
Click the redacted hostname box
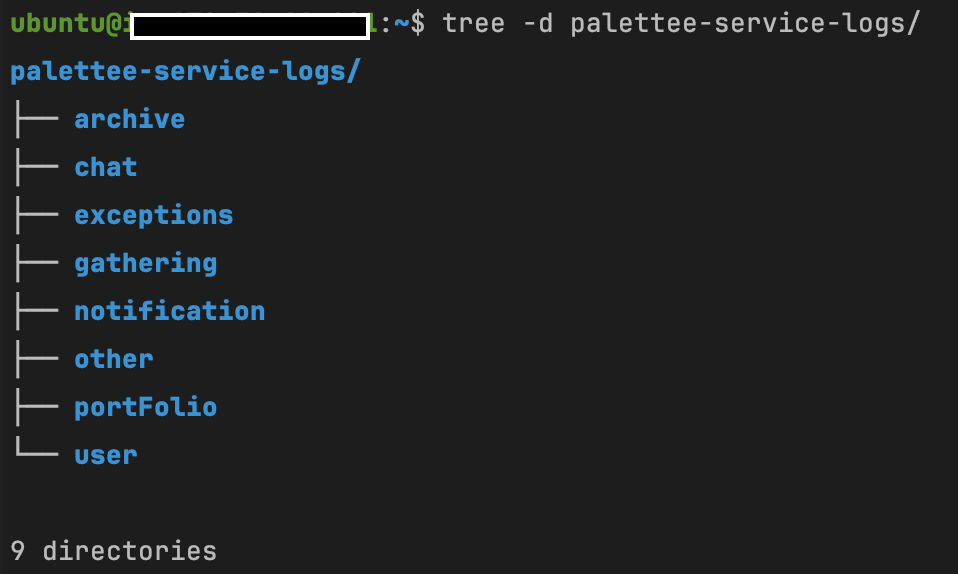[x=250, y=26]
